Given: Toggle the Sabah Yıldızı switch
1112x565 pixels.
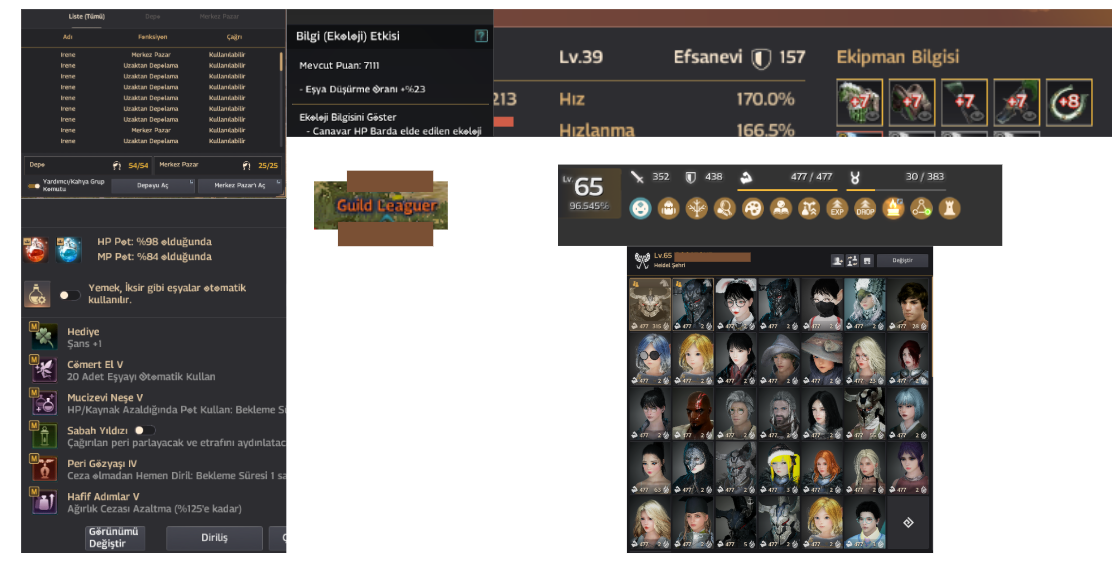Looking at the screenshot, I should click(x=145, y=430).
